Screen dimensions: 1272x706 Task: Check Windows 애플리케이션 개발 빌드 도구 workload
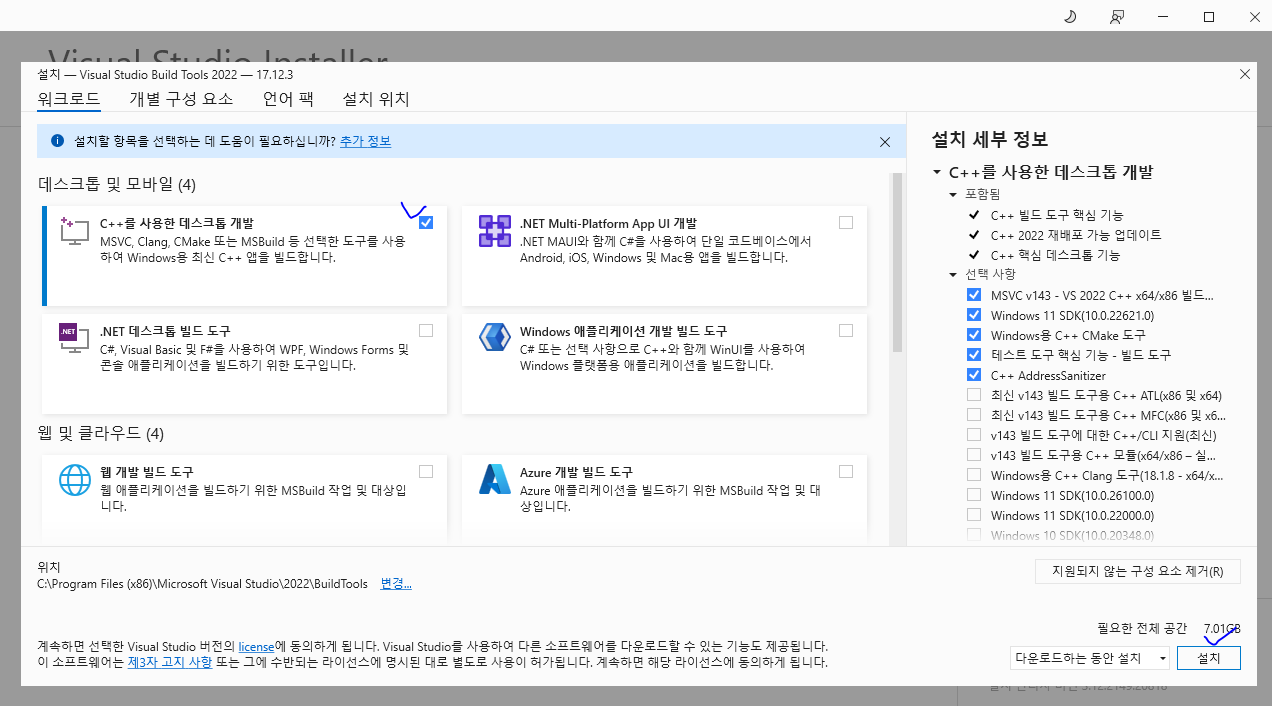[846, 330]
